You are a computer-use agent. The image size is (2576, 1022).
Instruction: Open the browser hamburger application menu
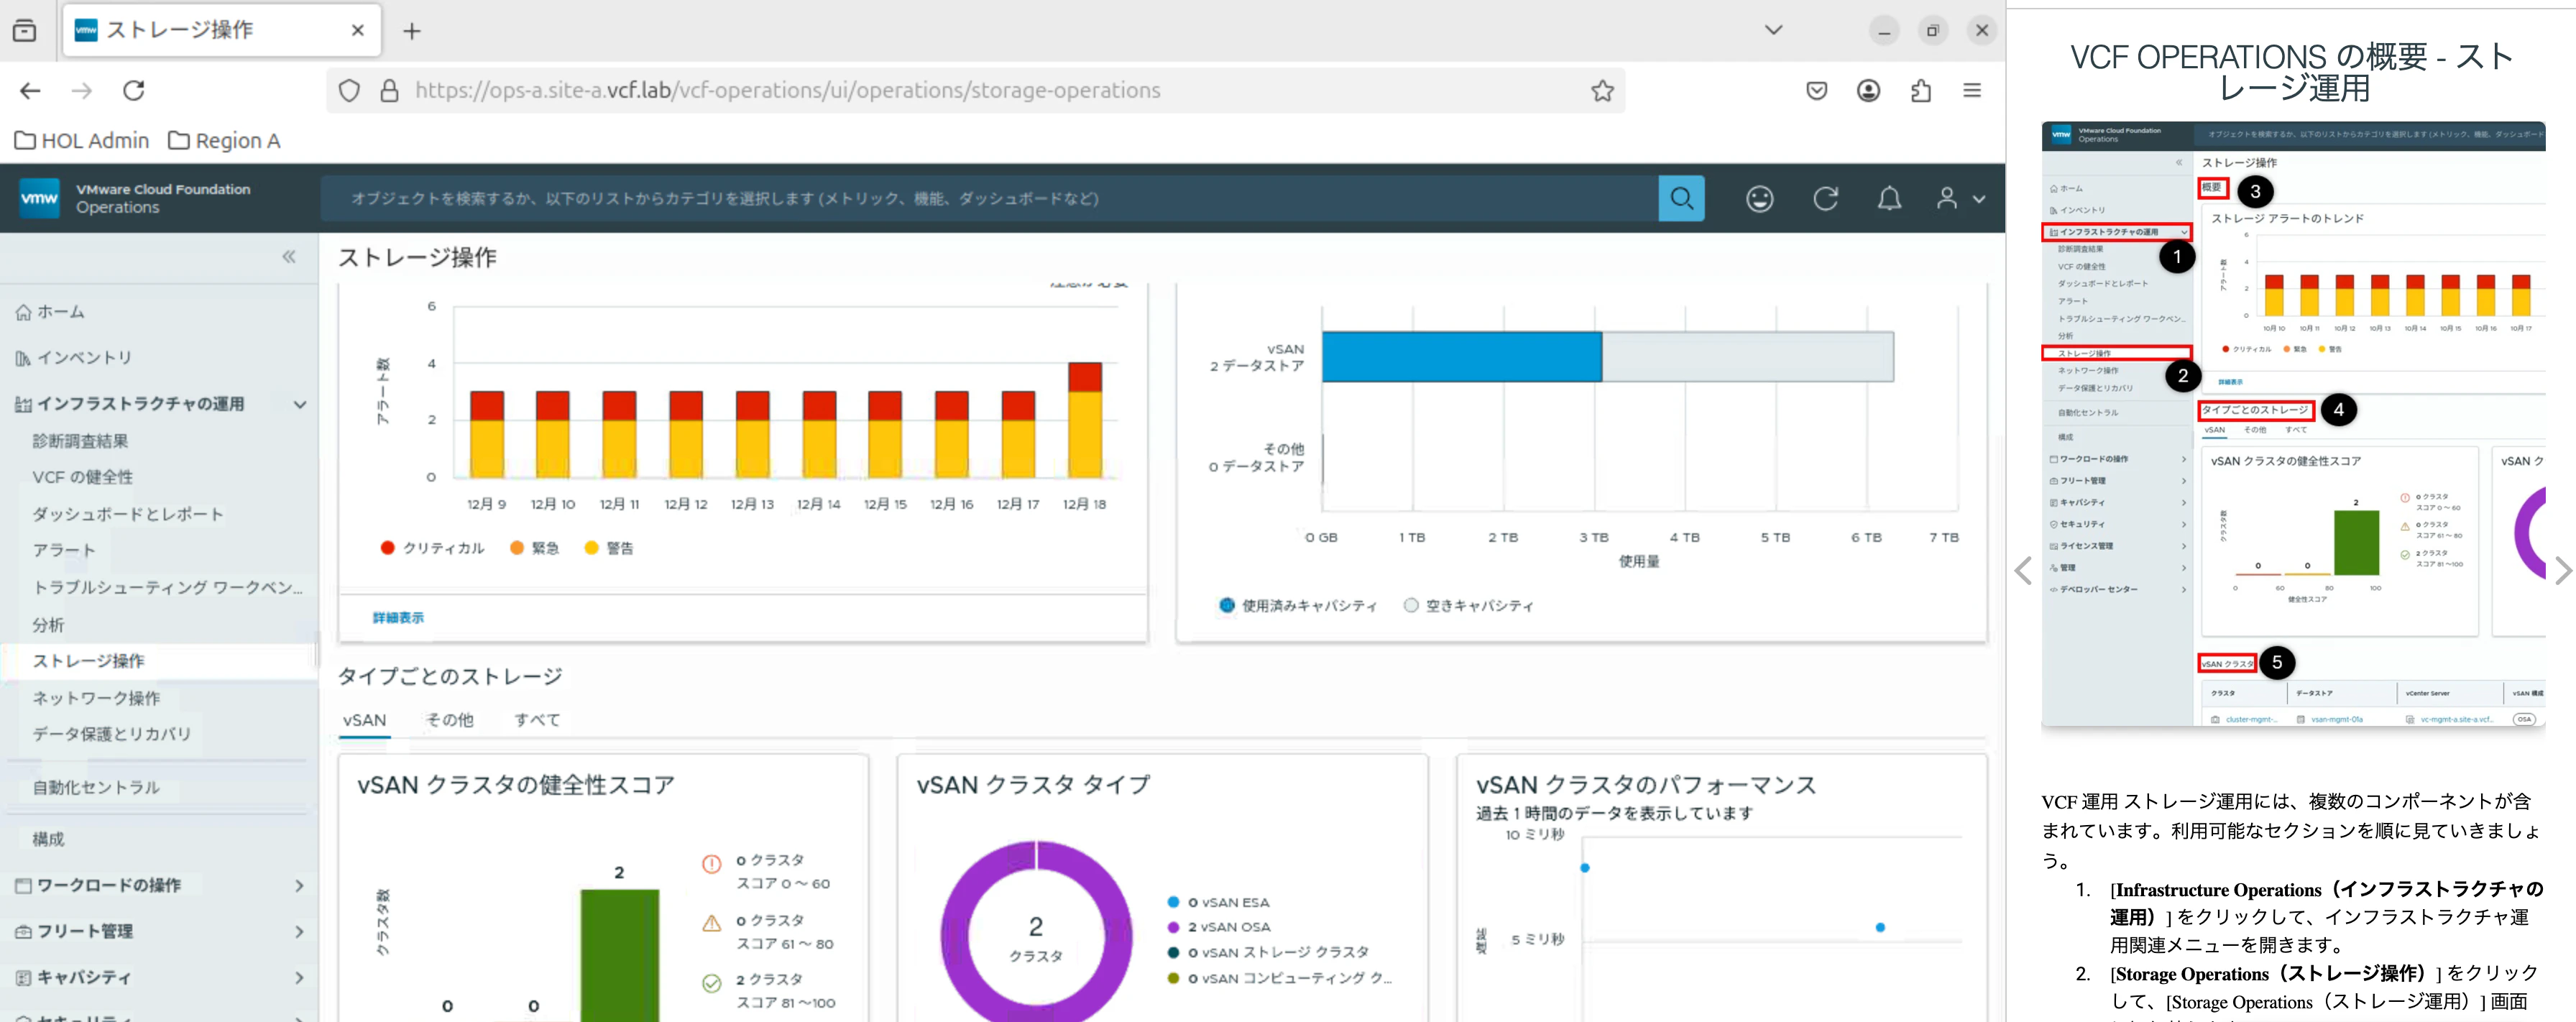coord(1972,91)
